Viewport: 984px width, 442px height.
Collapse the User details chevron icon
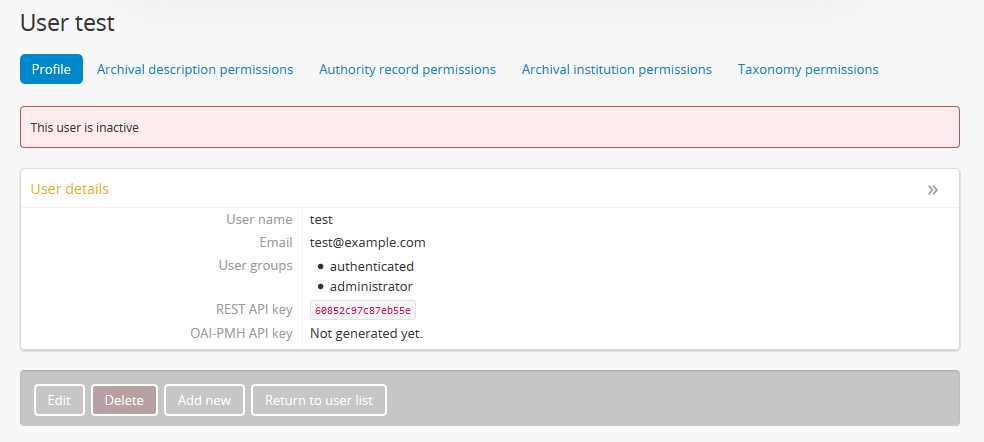click(932, 189)
